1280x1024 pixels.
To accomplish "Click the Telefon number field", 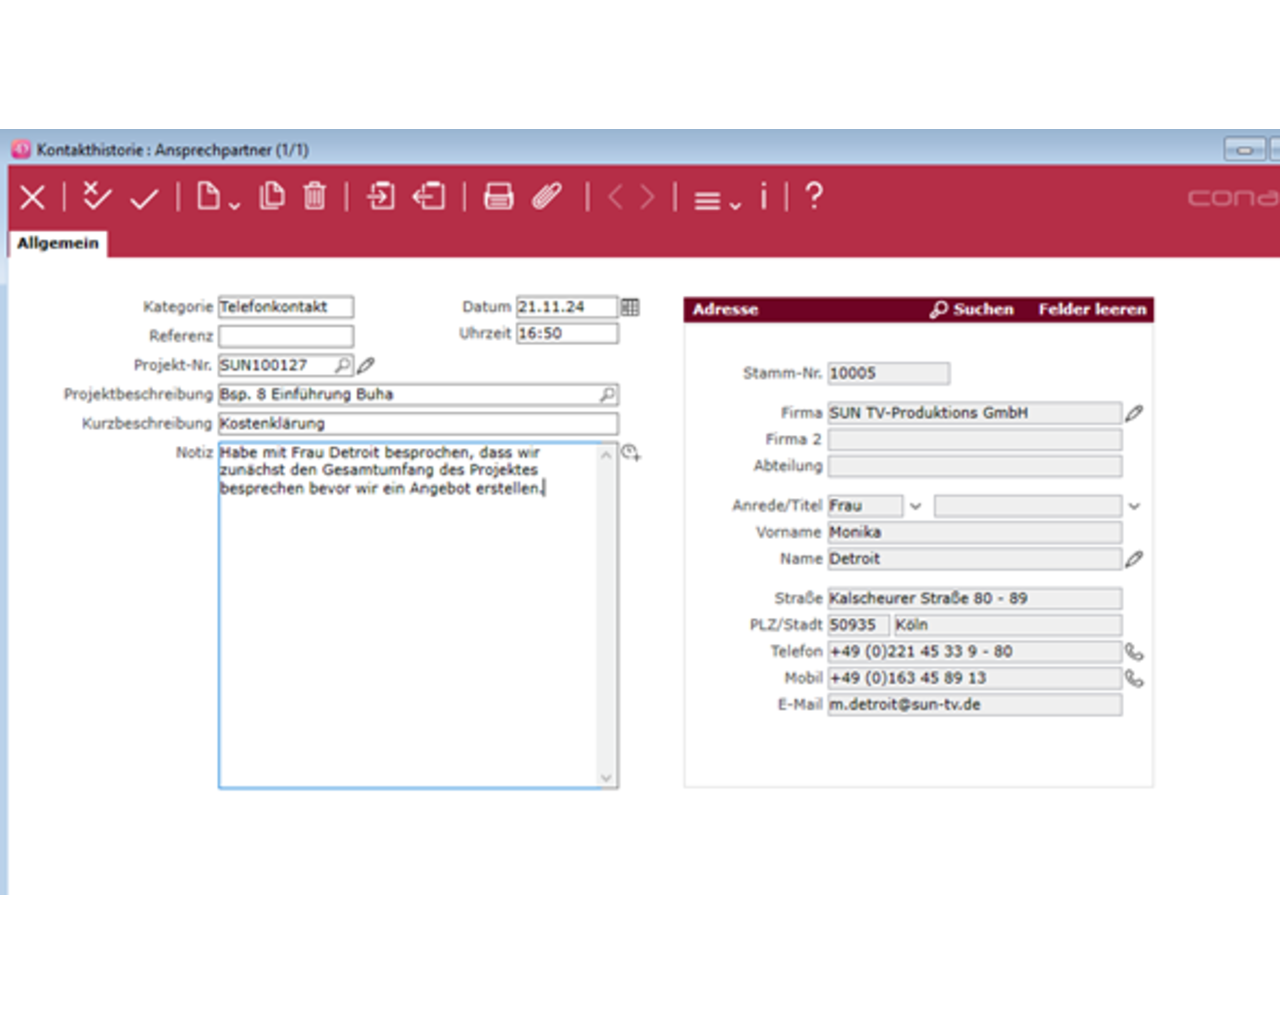I will point(975,651).
